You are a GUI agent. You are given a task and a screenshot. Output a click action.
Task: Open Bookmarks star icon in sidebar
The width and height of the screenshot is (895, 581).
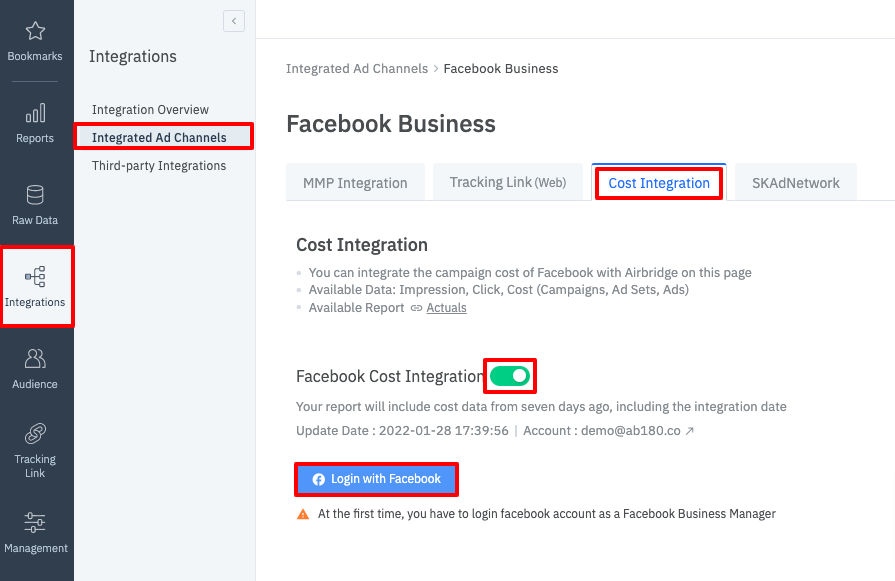35,32
